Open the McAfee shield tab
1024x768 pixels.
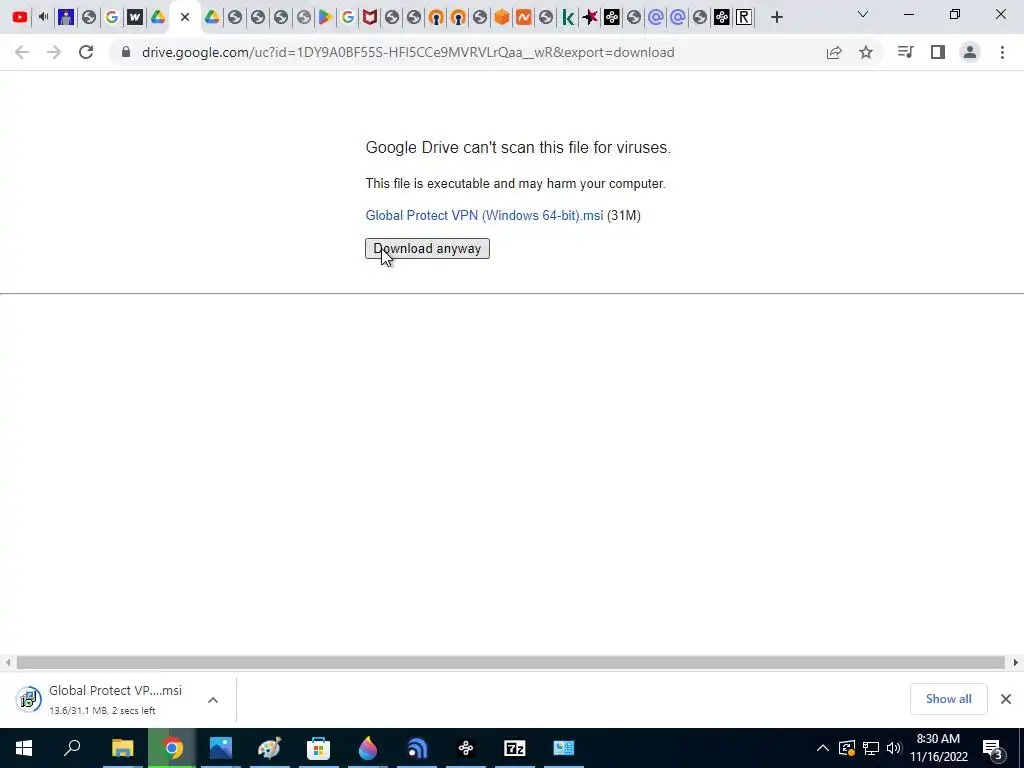point(370,17)
